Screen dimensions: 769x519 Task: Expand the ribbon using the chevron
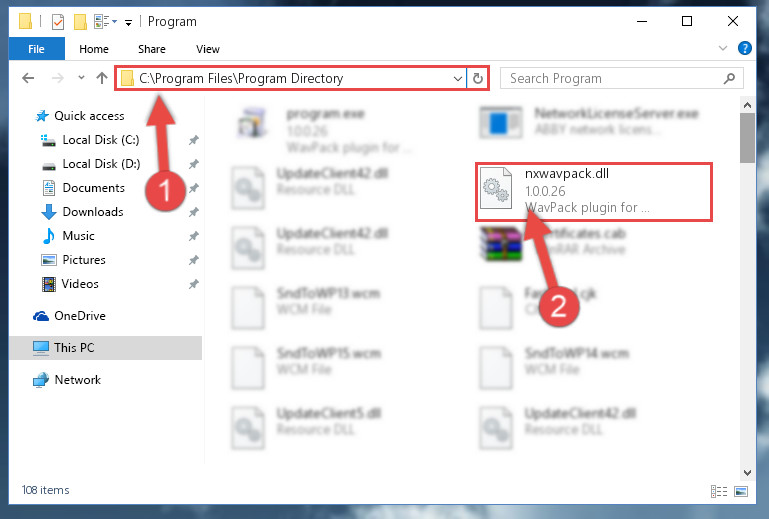pos(722,48)
